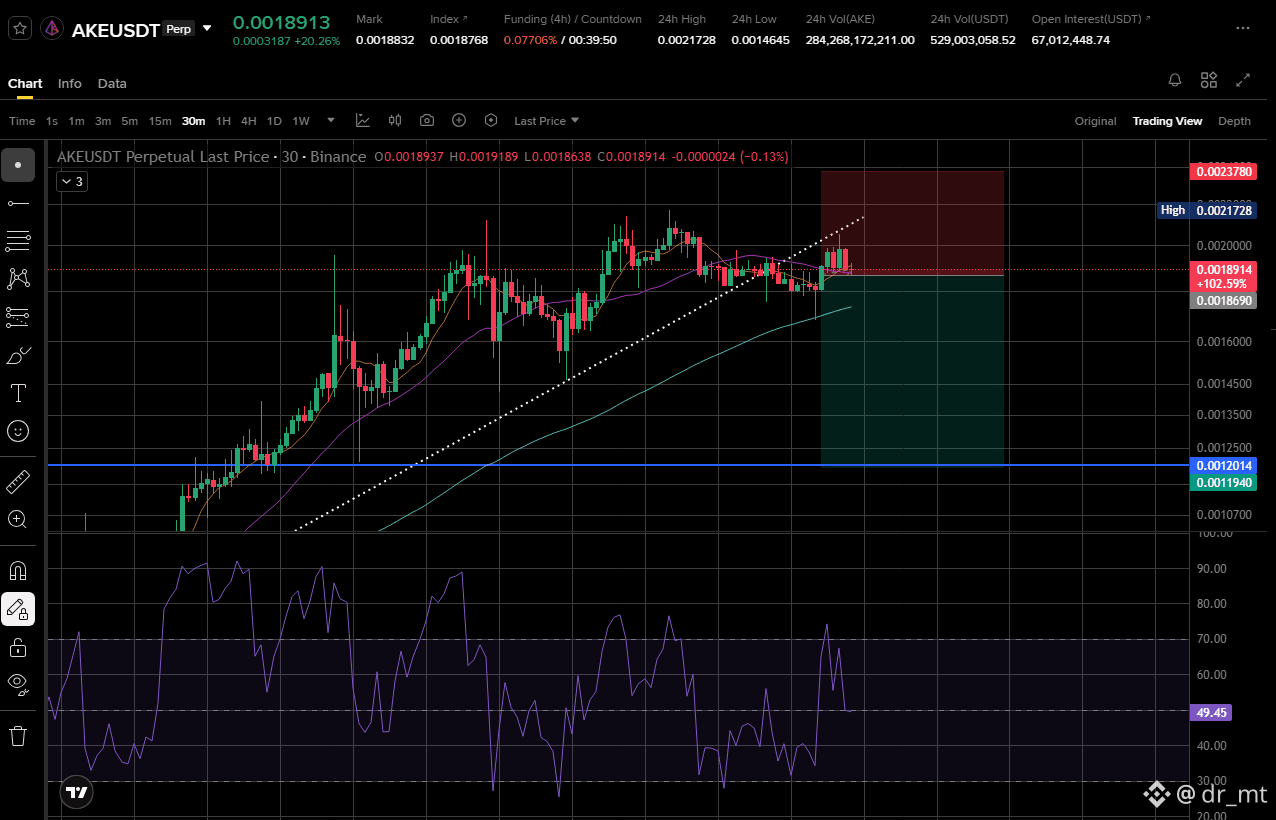This screenshot has height=820, width=1276.
Task: Click the star favorite icon
Action: click(19, 29)
